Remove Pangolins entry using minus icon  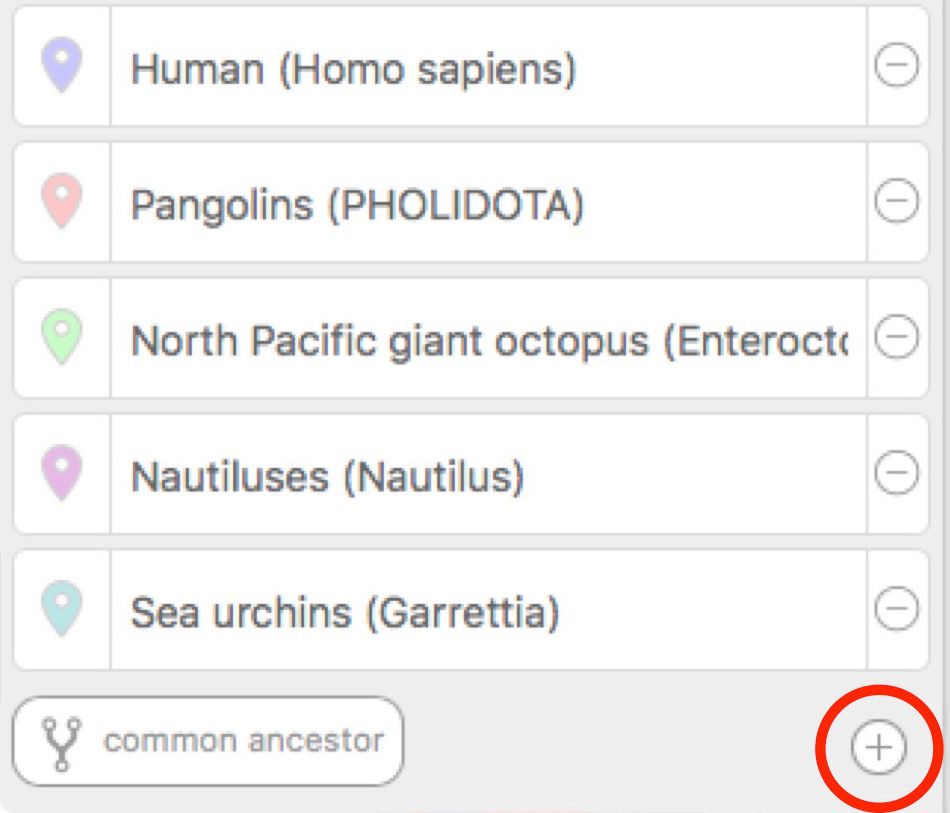(x=896, y=201)
